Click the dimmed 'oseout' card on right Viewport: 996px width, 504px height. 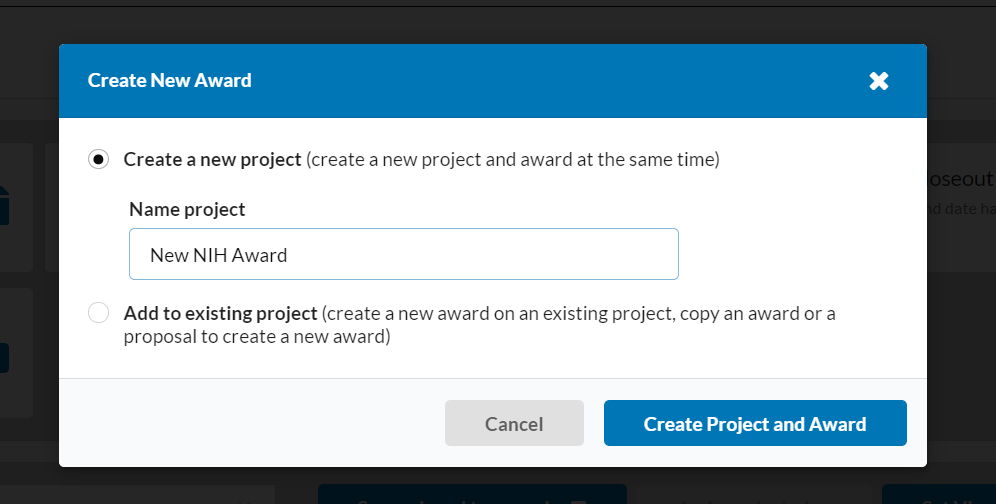pyautogui.click(x=961, y=207)
